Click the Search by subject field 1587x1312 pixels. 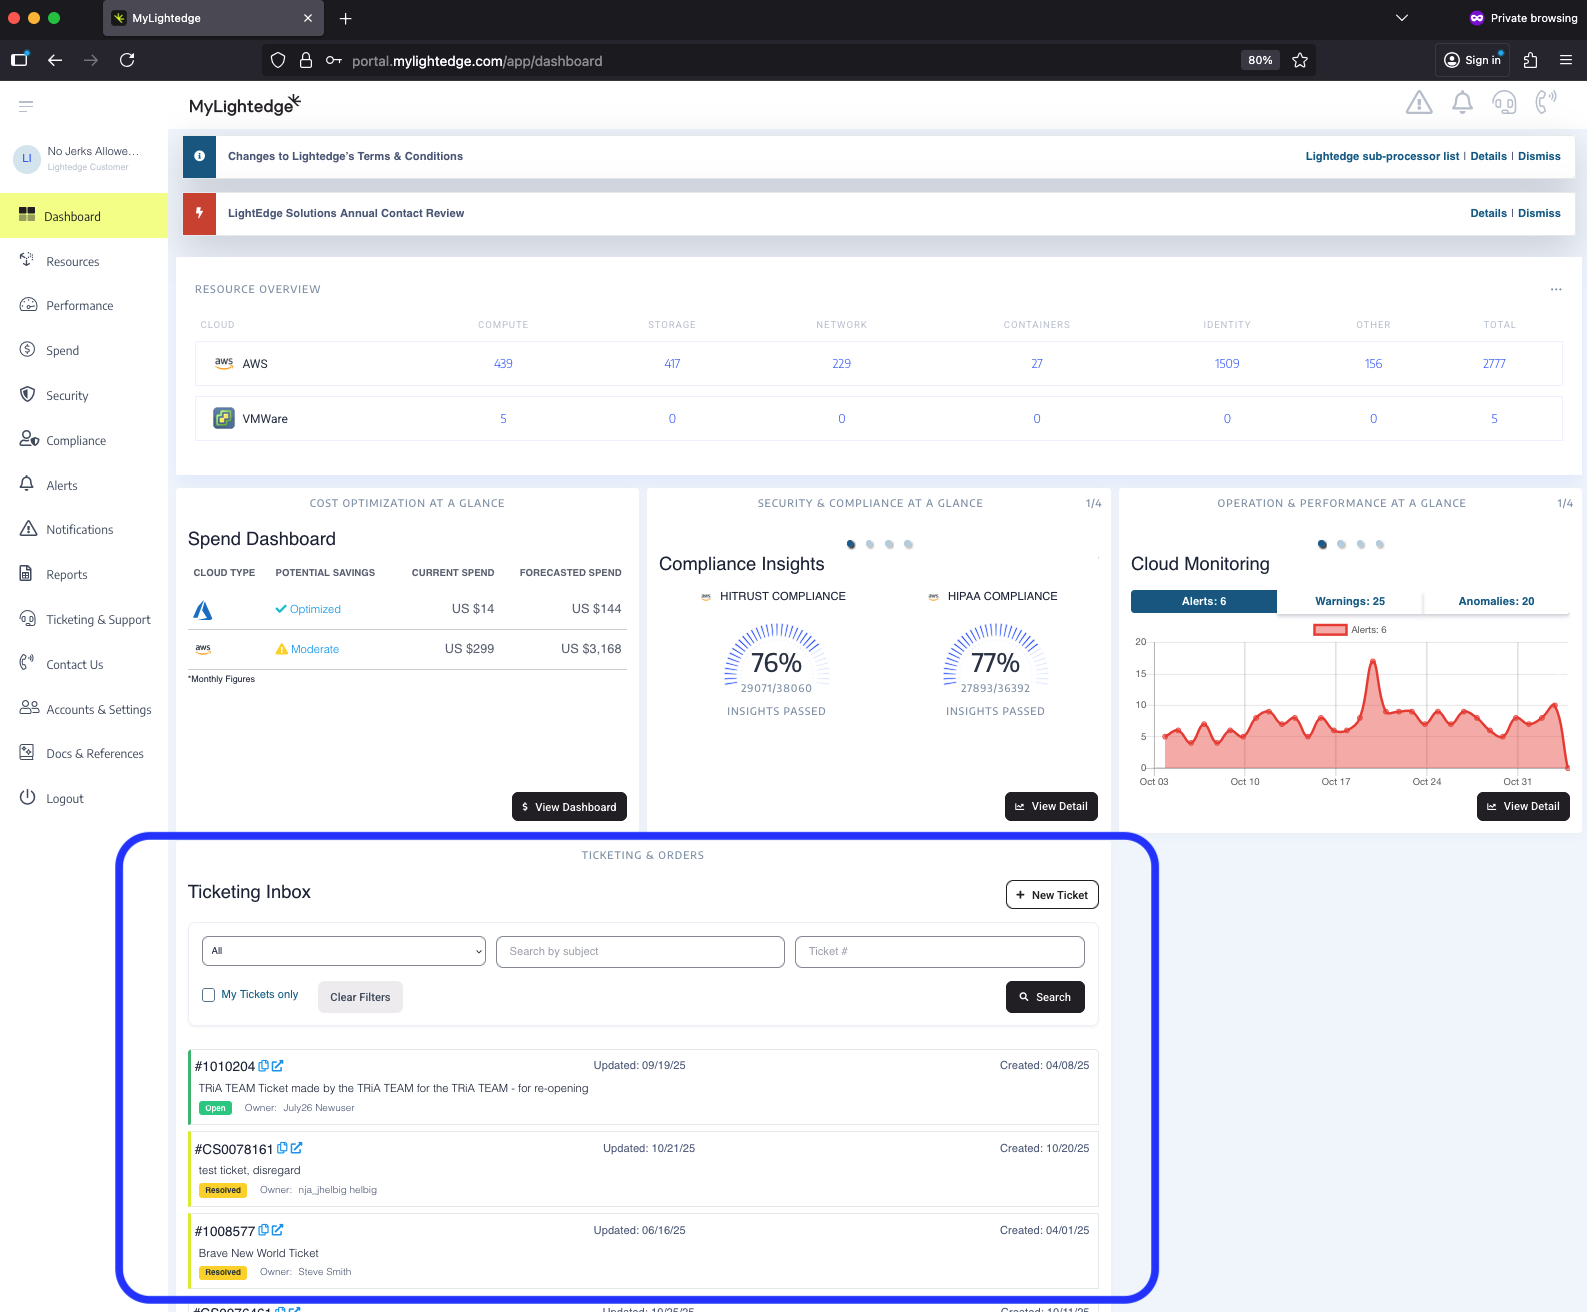coord(640,951)
